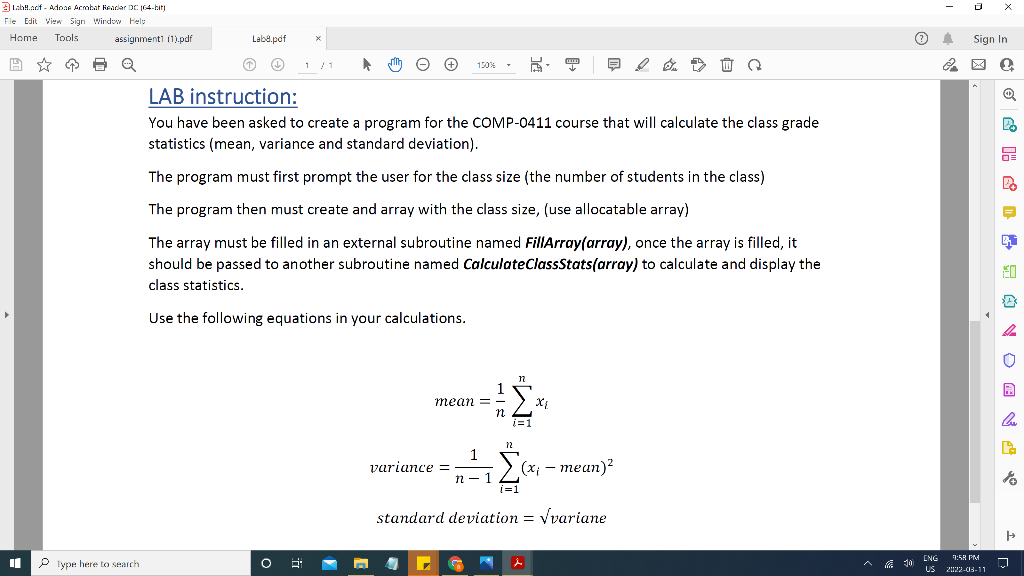The height and width of the screenshot is (576, 1024).
Task: Close the Lab8.pdf tab
Action: click(x=318, y=39)
